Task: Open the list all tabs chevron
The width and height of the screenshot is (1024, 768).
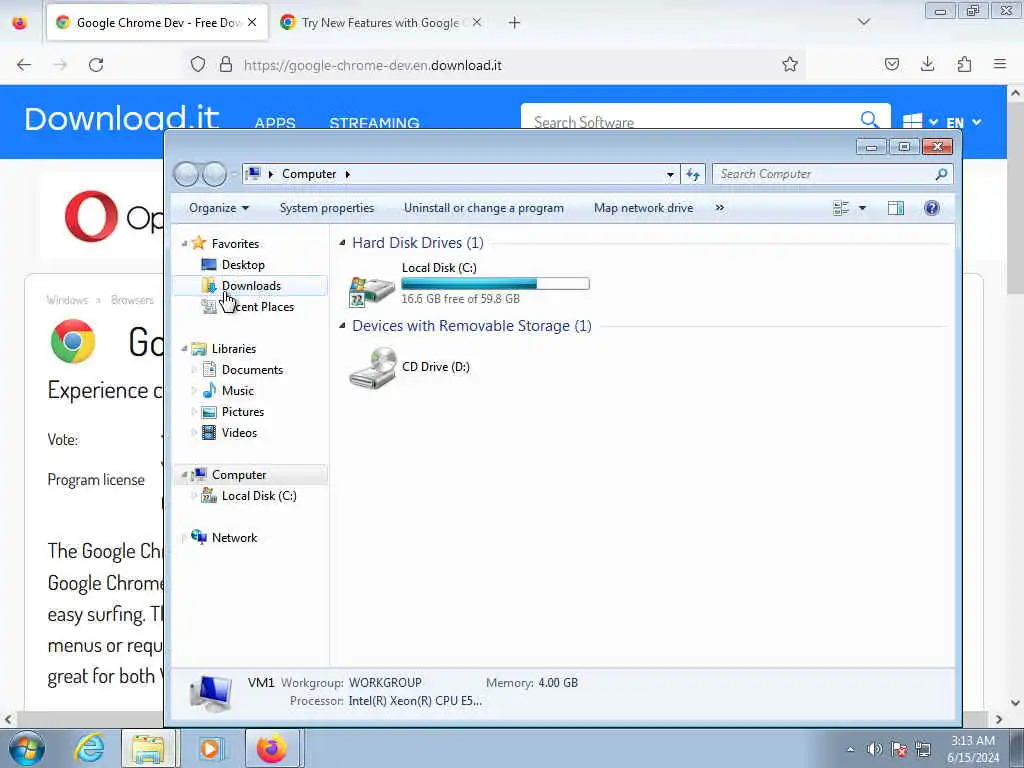Action: point(863,22)
